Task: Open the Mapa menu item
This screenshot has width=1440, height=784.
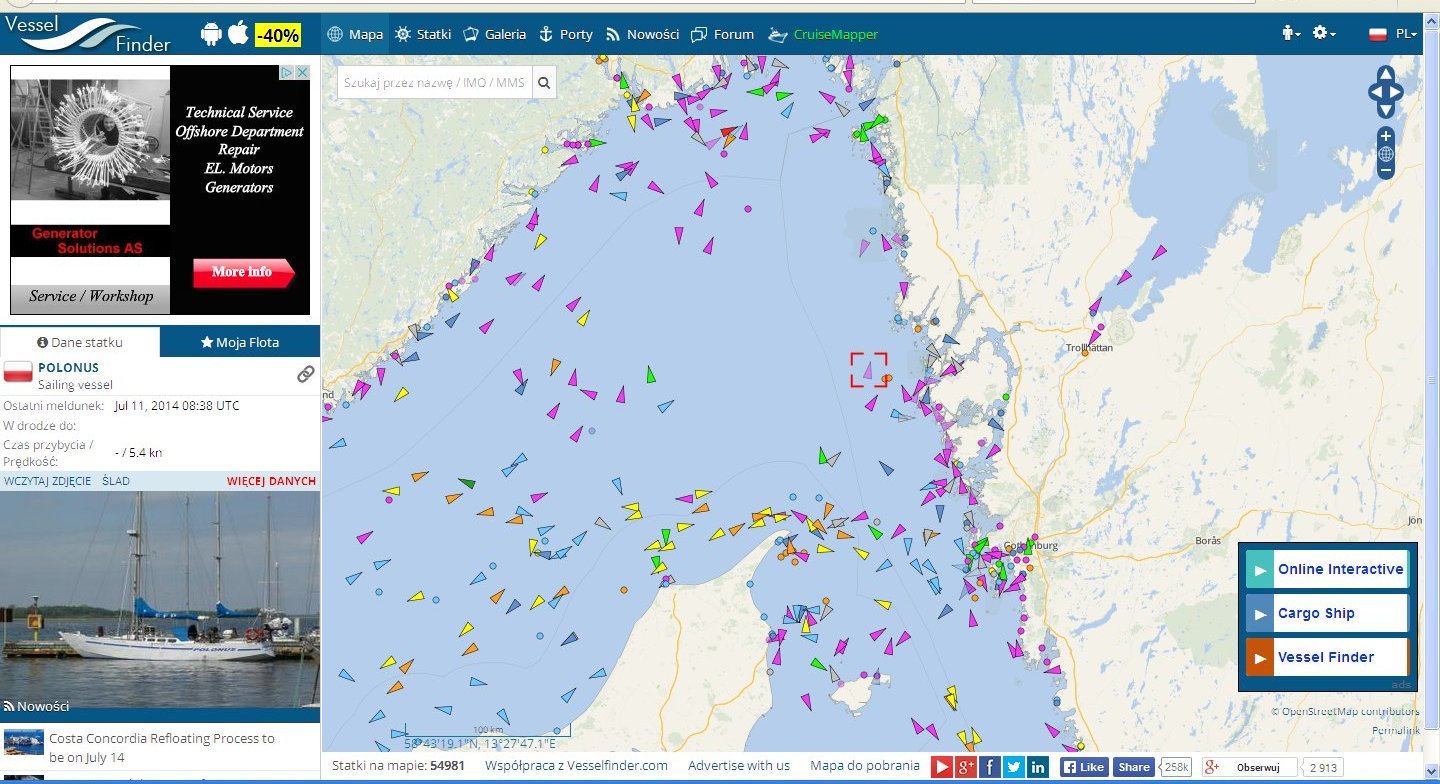Action: tap(355, 34)
